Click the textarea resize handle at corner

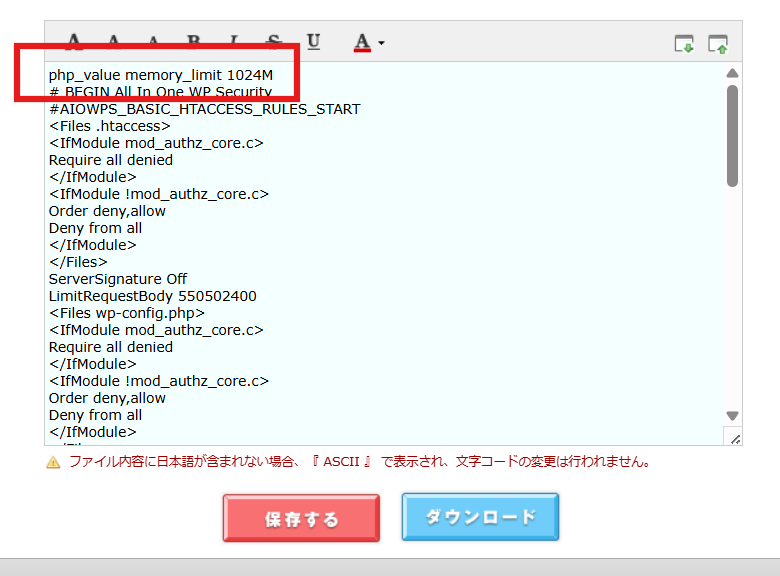point(733,438)
